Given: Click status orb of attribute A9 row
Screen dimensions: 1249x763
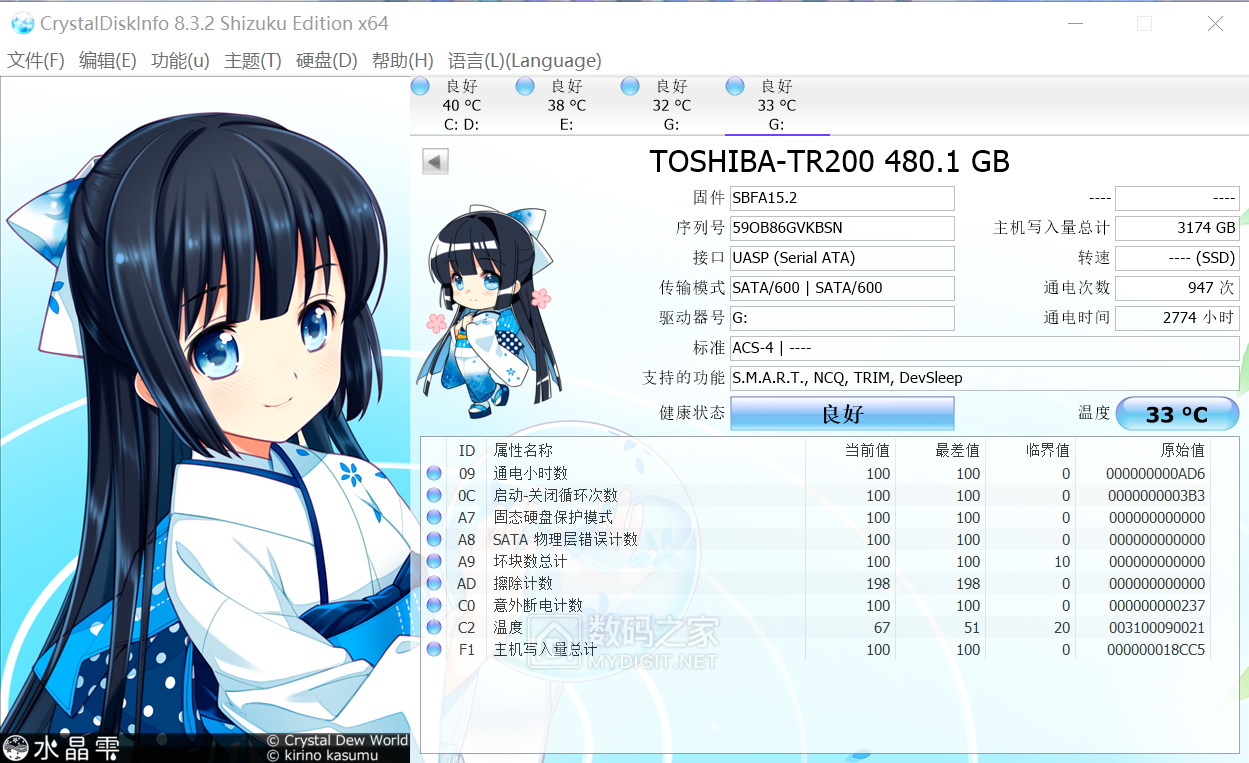Looking at the screenshot, I should point(434,562).
